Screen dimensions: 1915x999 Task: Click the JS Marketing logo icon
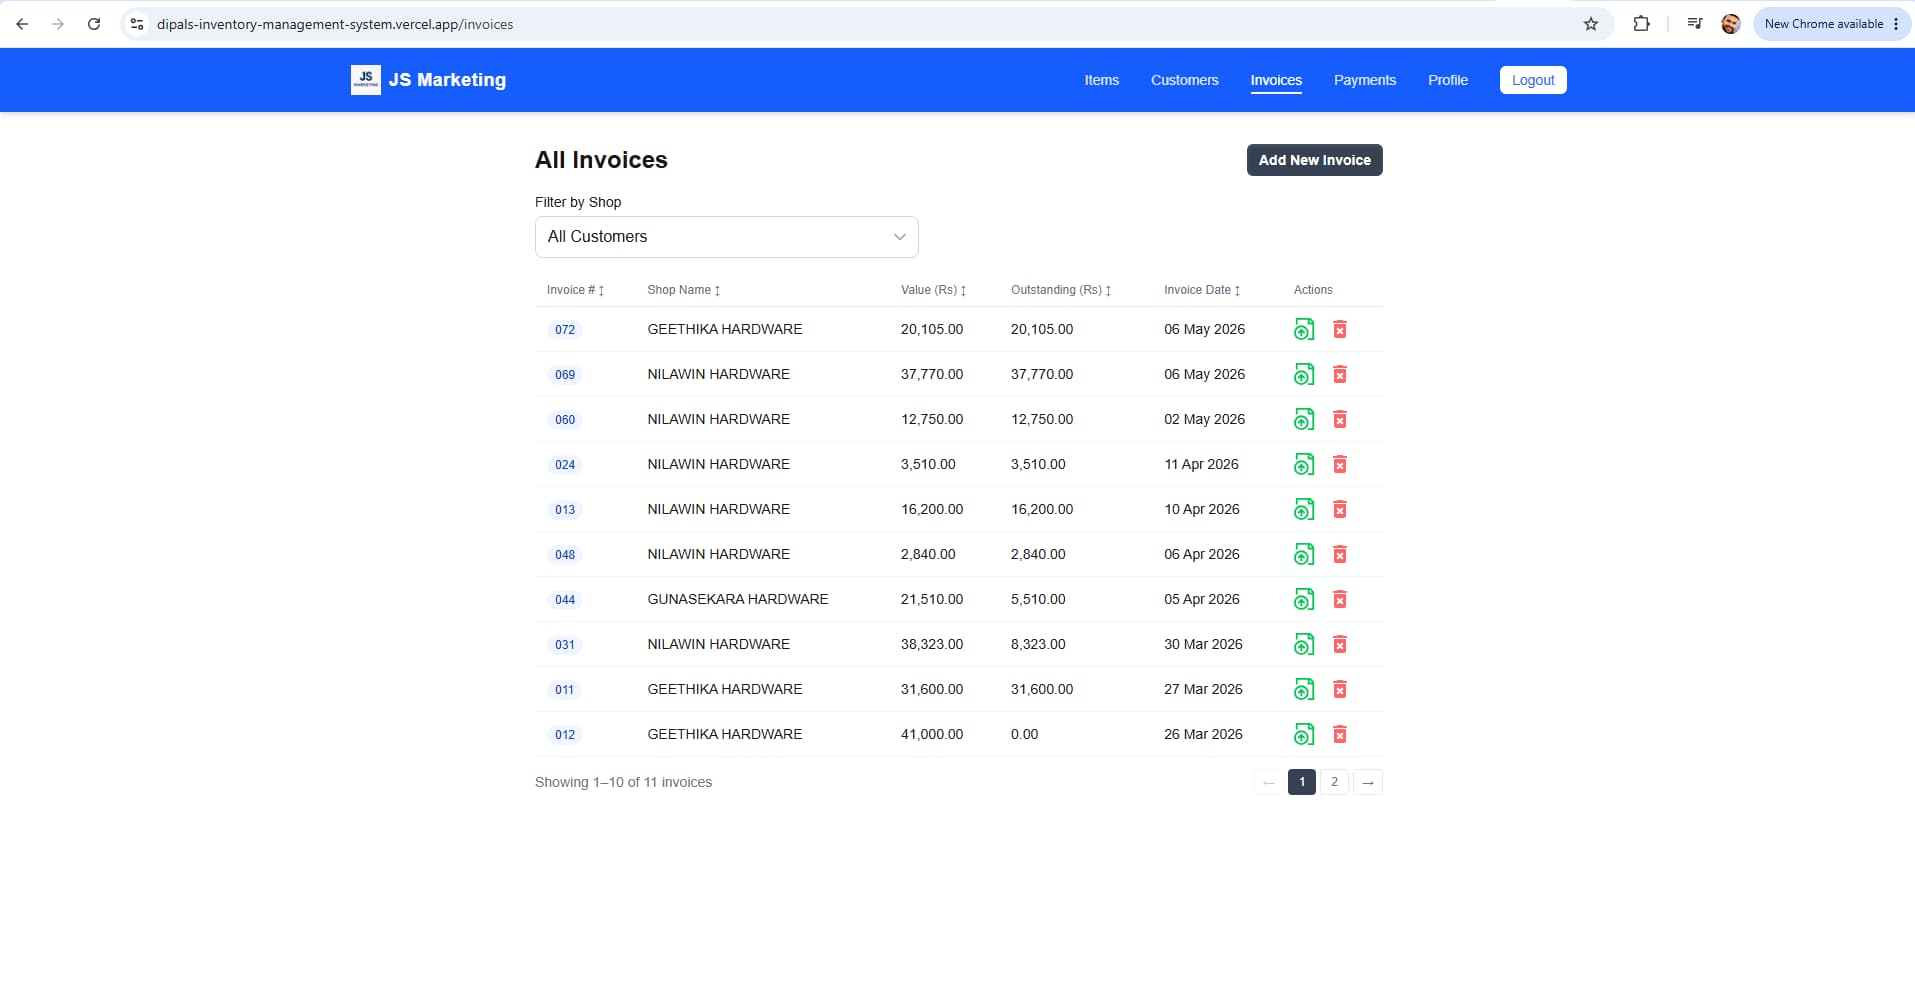click(365, 80)
